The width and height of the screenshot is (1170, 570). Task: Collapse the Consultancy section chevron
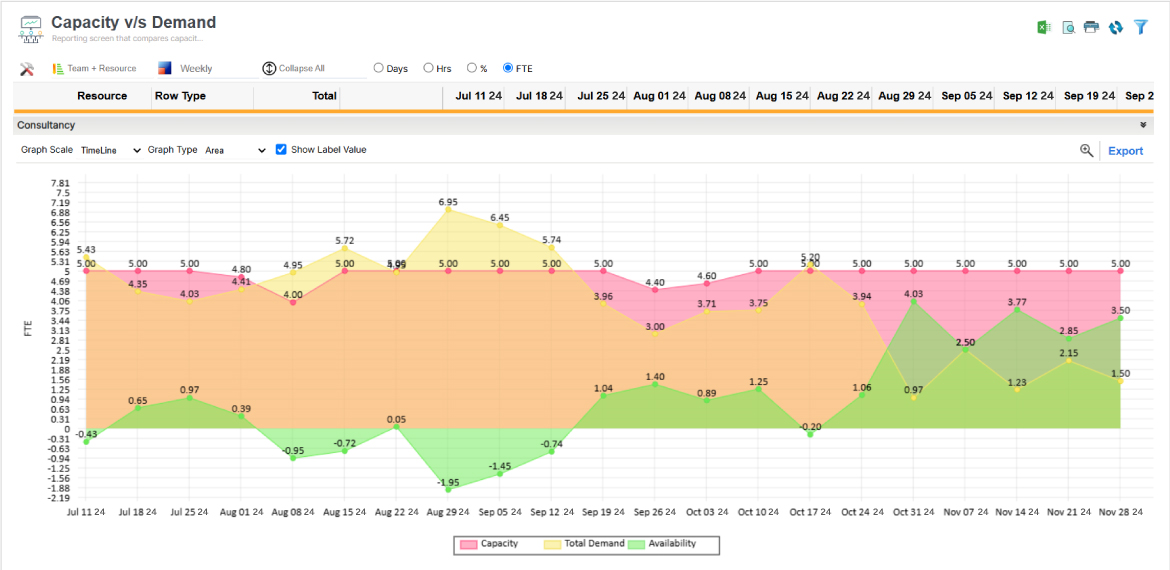tap(1142, 125)
